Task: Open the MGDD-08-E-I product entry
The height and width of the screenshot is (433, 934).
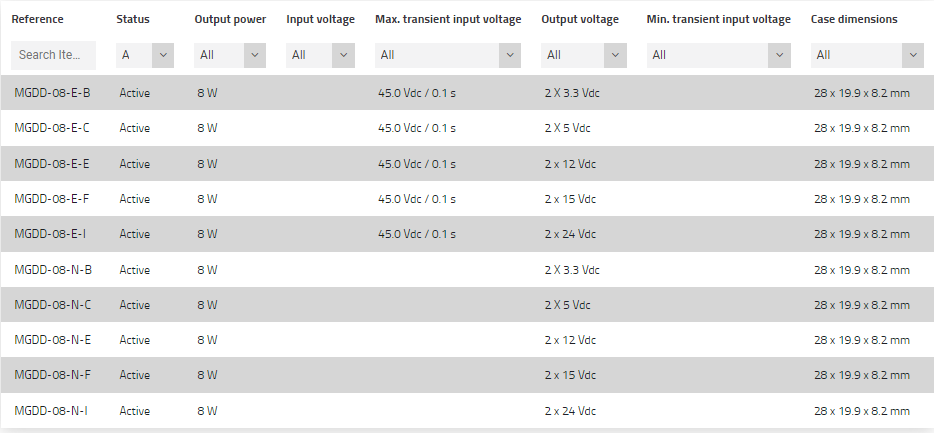Action: [51, 234]
